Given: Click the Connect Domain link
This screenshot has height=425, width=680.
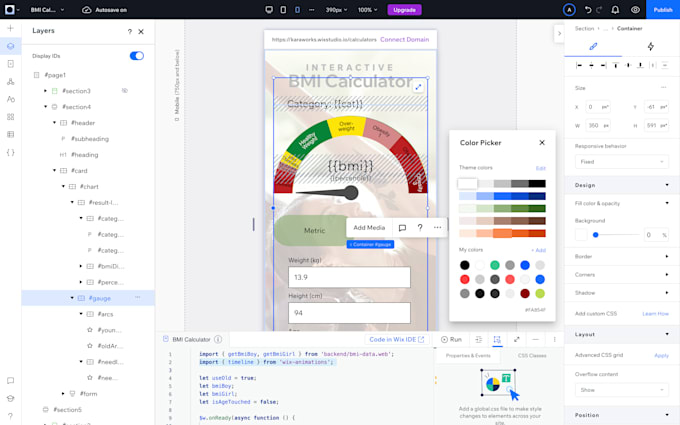Looking at the screenshot, I should 405,39.
